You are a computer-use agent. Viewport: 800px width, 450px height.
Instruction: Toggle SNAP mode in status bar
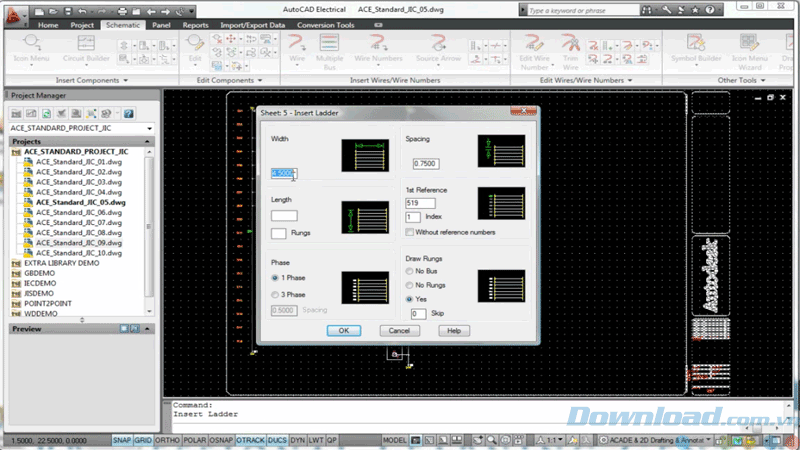pyautogui.click(x=121, y=440)
